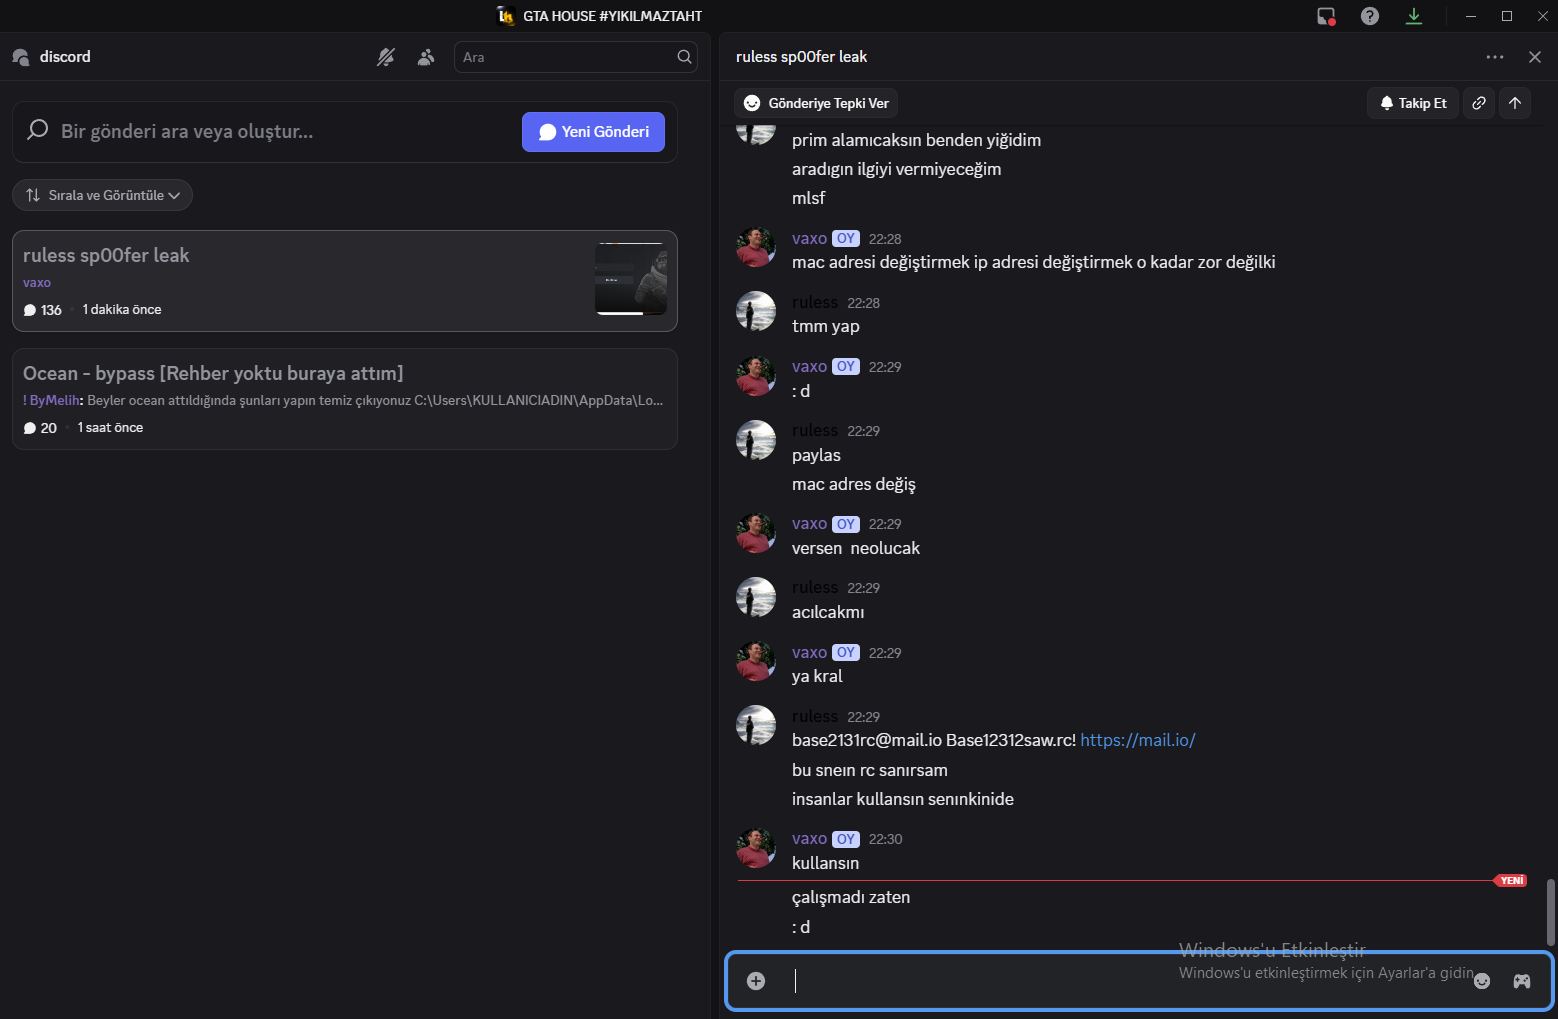The height and width of the screenshot is (1019, 1558).
Task: Toggle the channel notification mute bell icon
Action: pyautogui.click(x=386, y=57)
